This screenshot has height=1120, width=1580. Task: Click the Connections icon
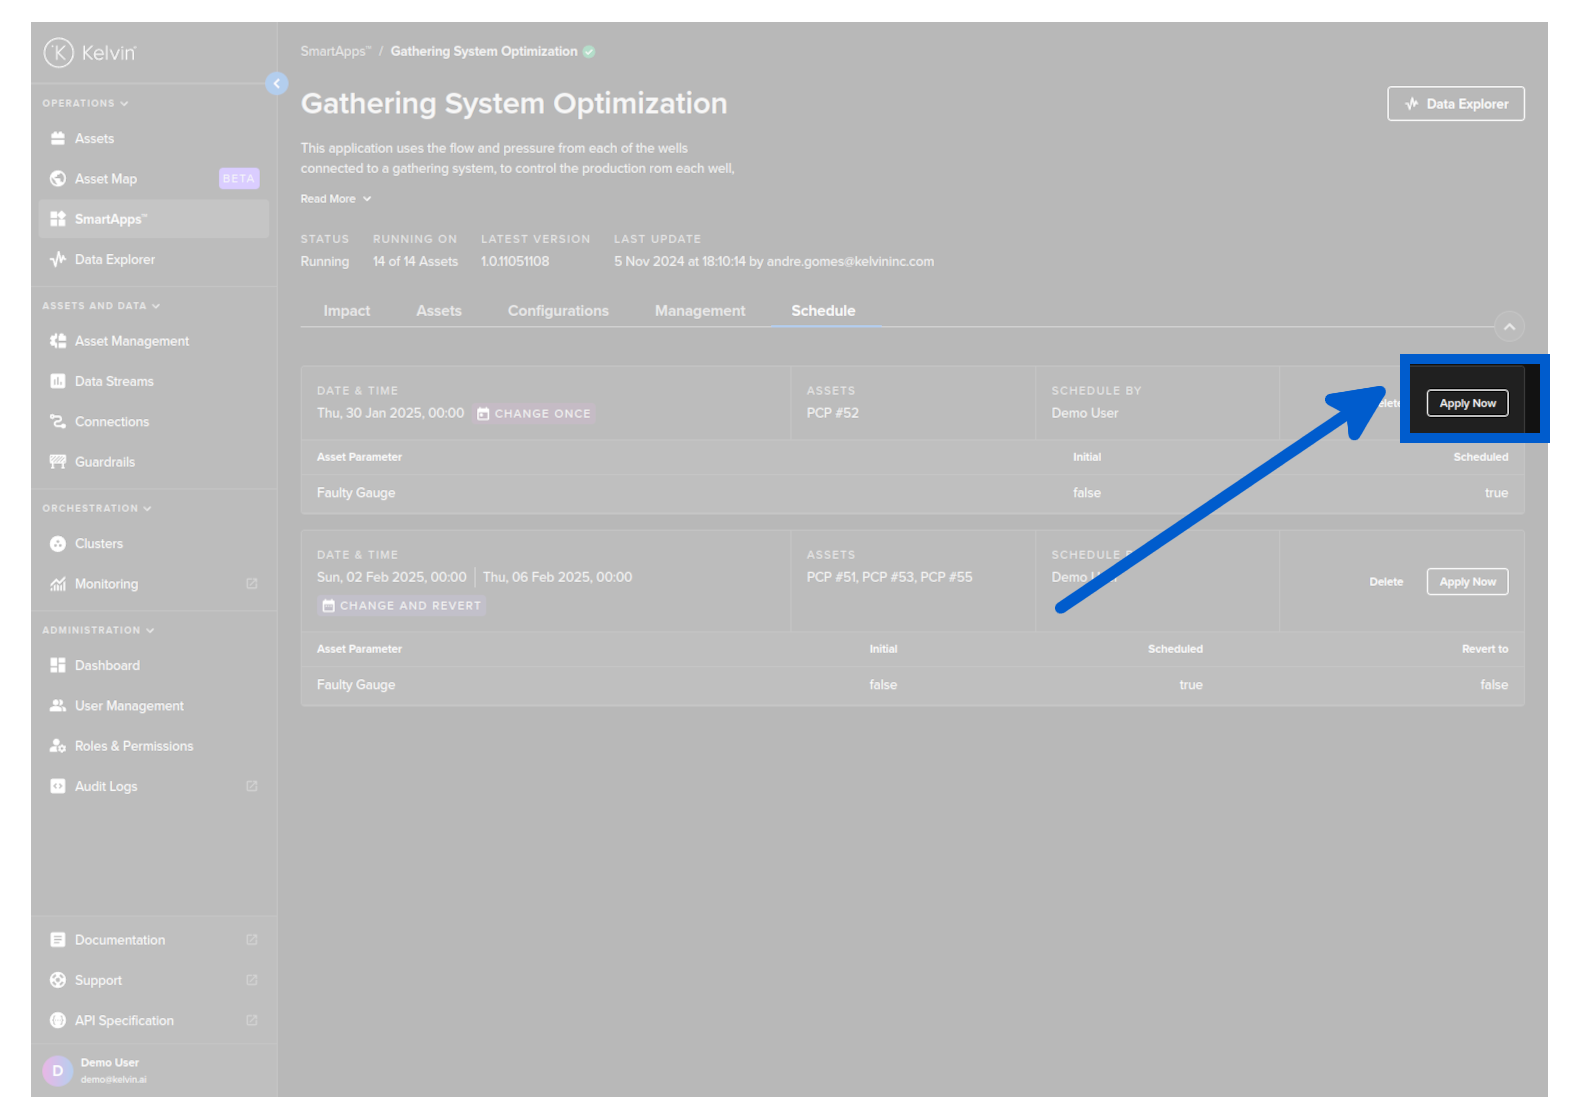click(58, 422)
